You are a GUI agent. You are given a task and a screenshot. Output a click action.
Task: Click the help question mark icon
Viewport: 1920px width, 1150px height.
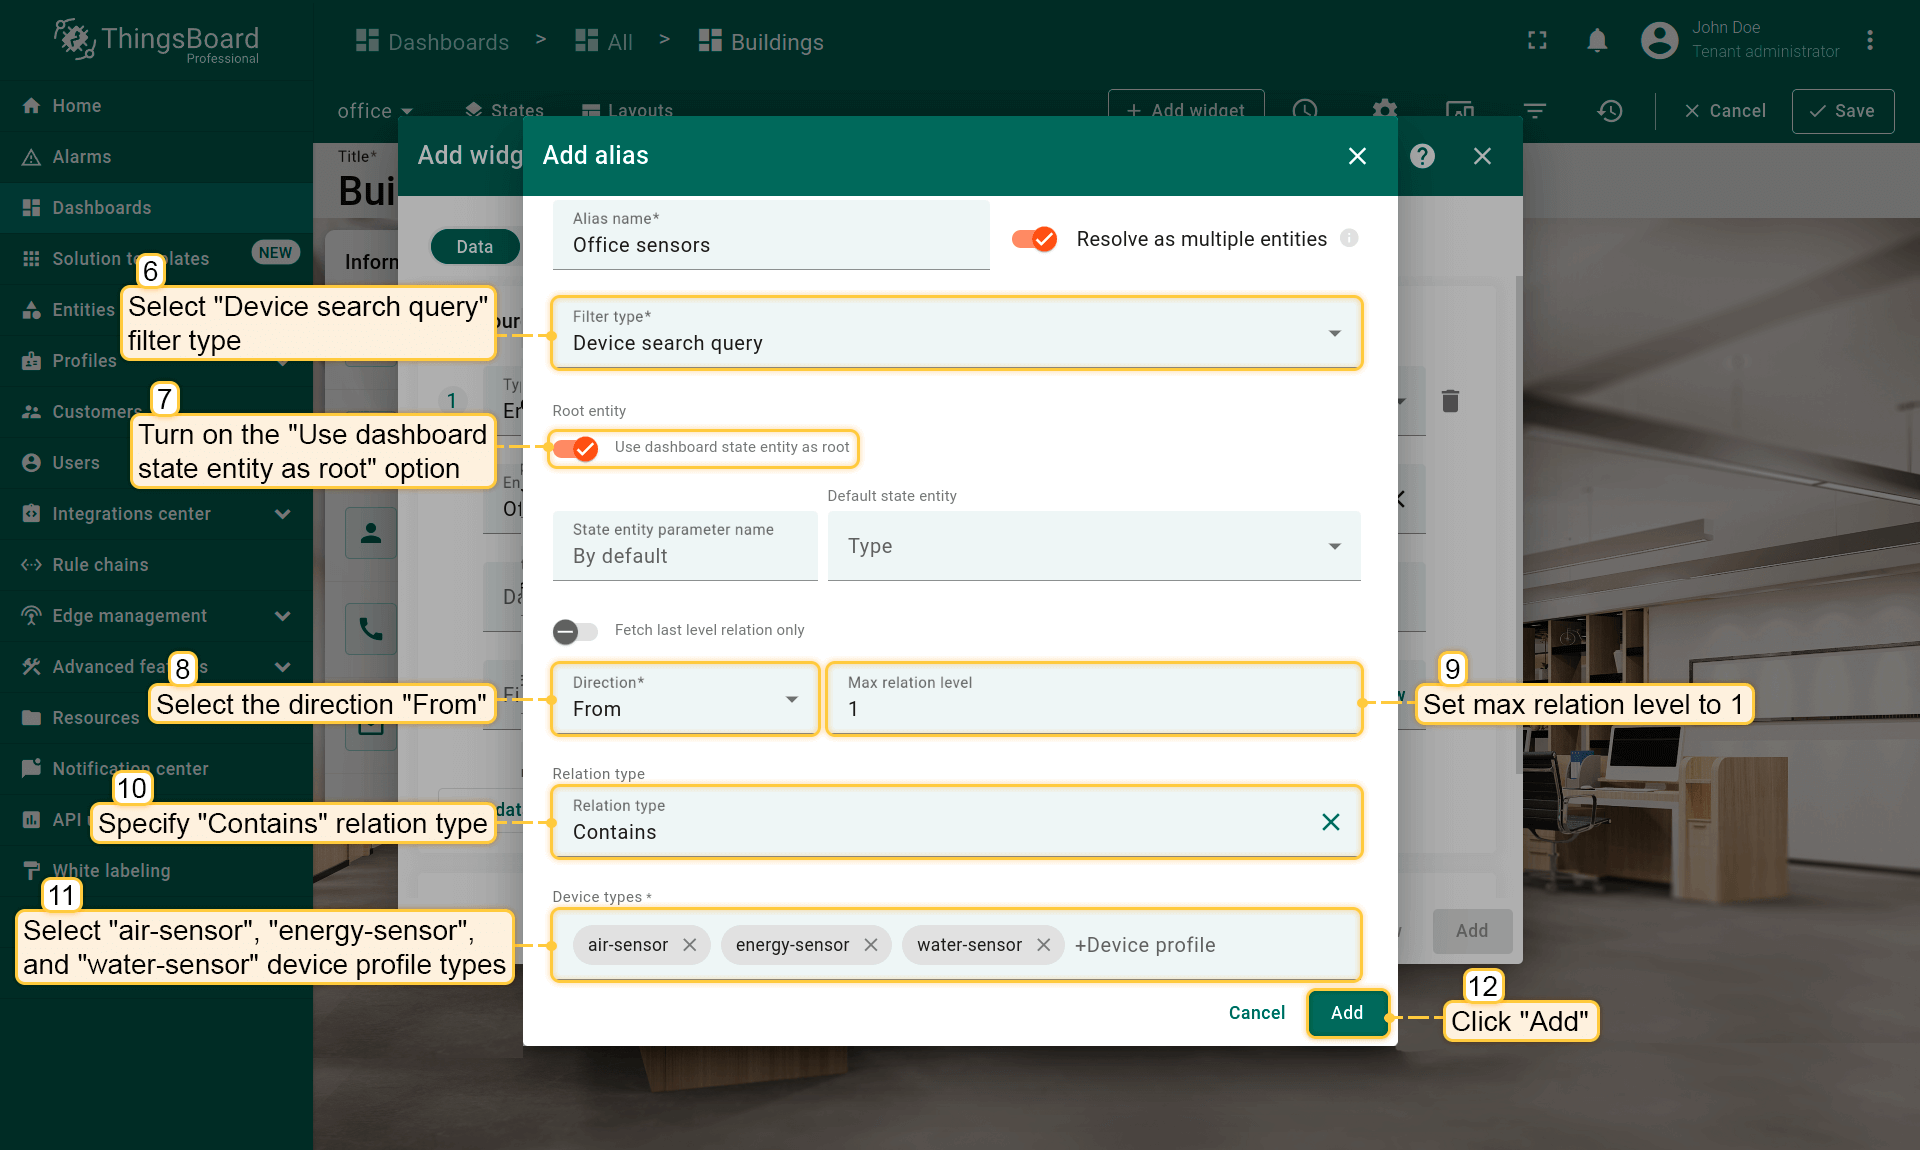coord(1422,156)
